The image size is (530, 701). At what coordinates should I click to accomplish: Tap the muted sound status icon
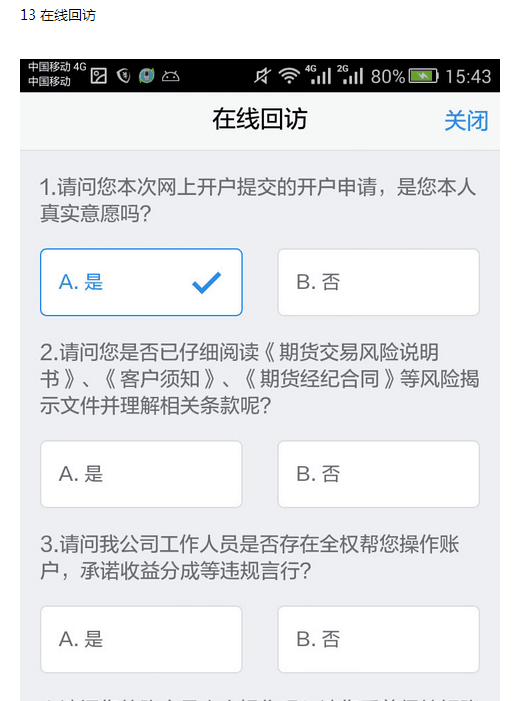click(262, 76)
